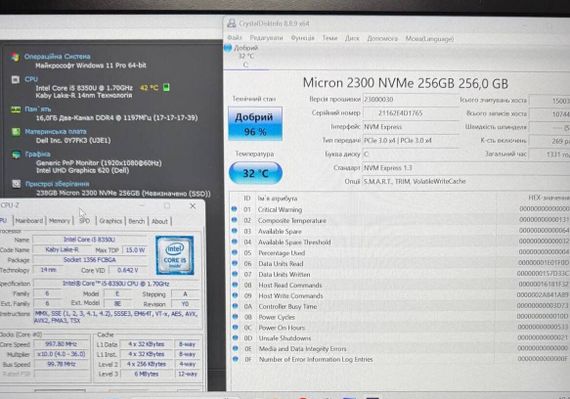The image size is (570, 399).
Task: Open the CPU section link in Speccy
Action: pyautogui.click(x=31, y=79)
